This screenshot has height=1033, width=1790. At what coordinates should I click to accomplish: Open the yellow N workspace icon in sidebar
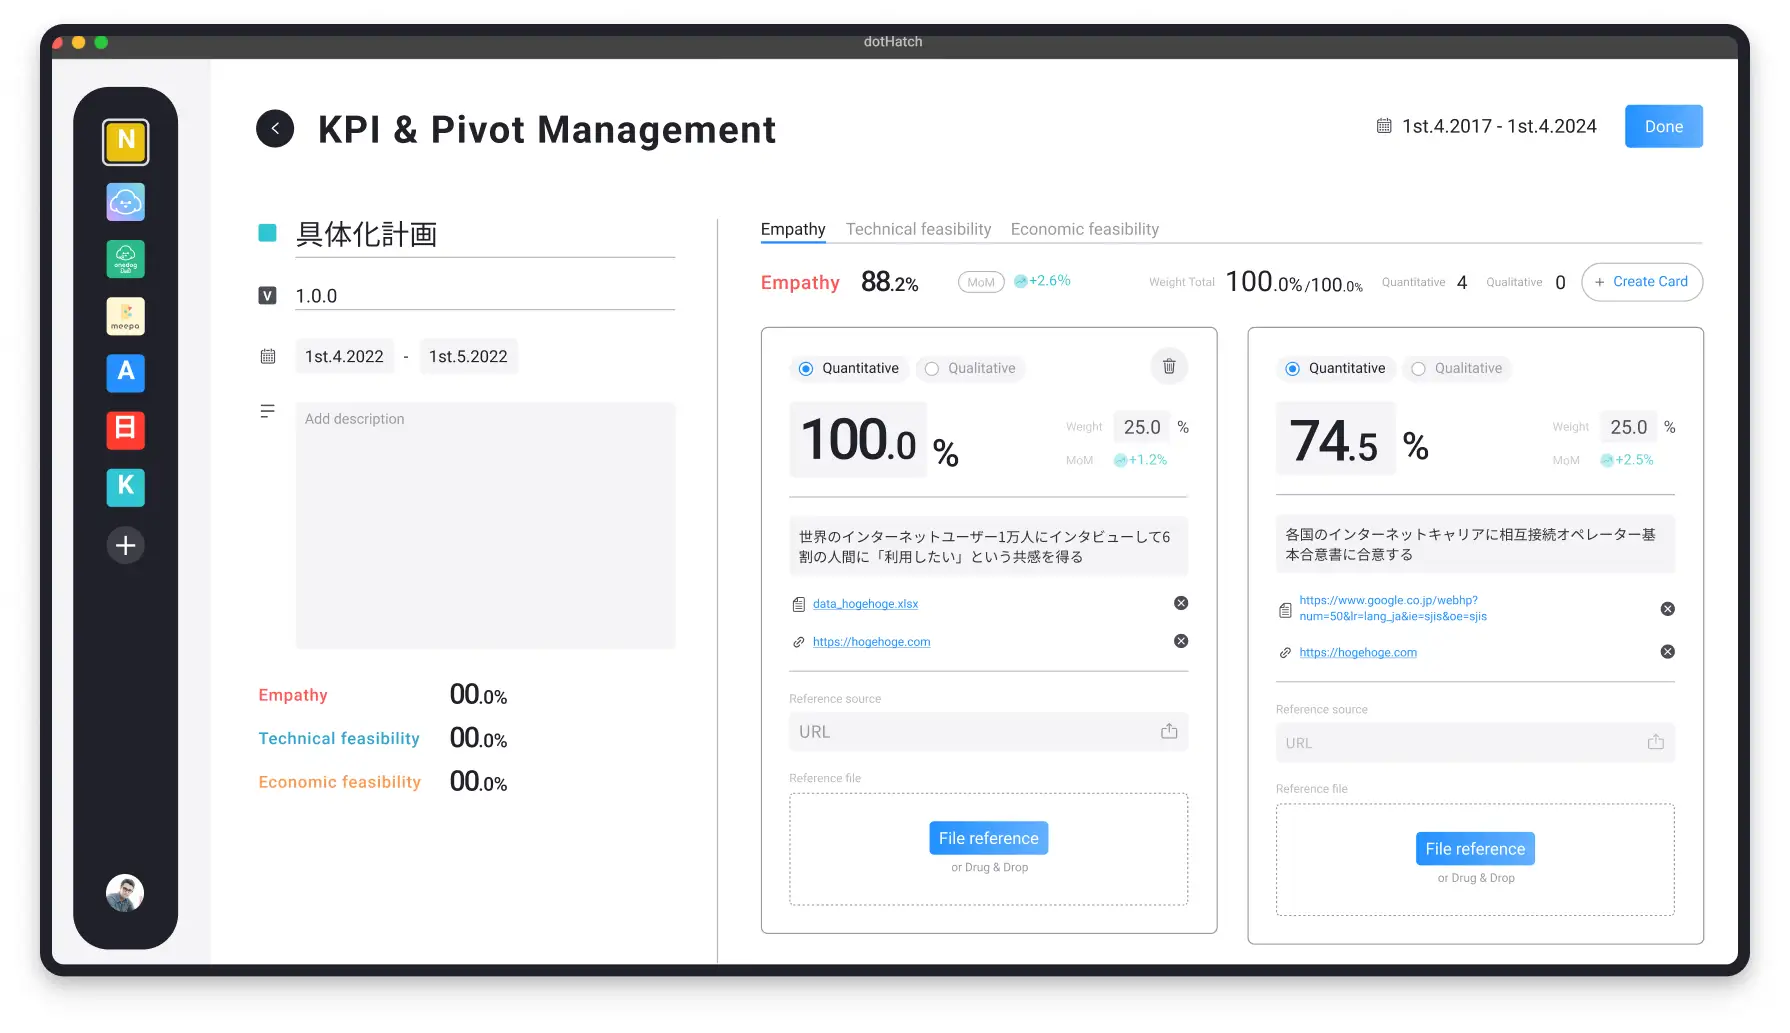[126, 142]
